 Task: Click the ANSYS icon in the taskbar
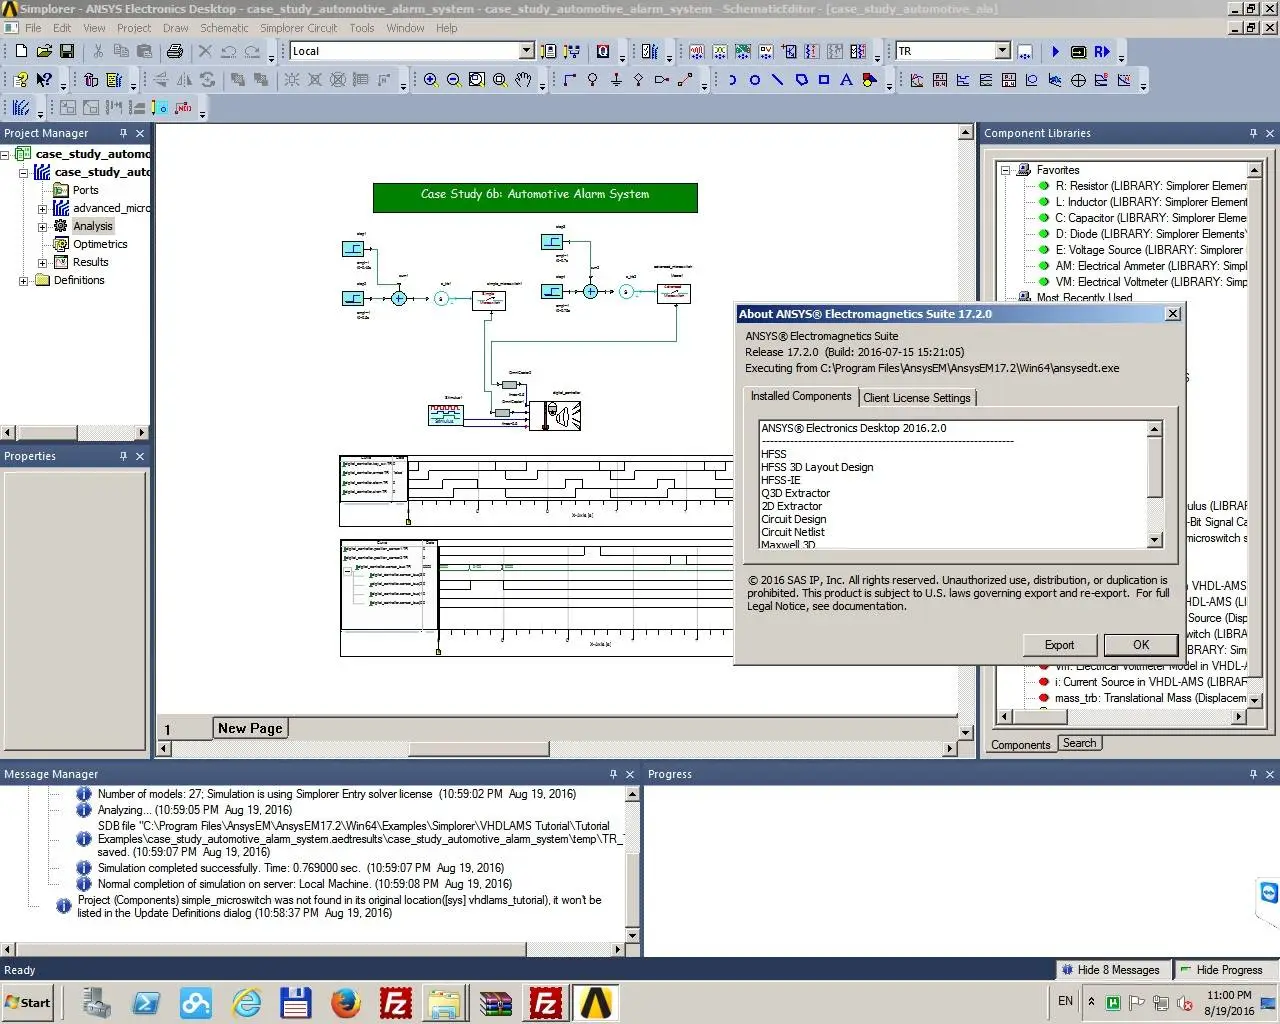(596, 1002)
